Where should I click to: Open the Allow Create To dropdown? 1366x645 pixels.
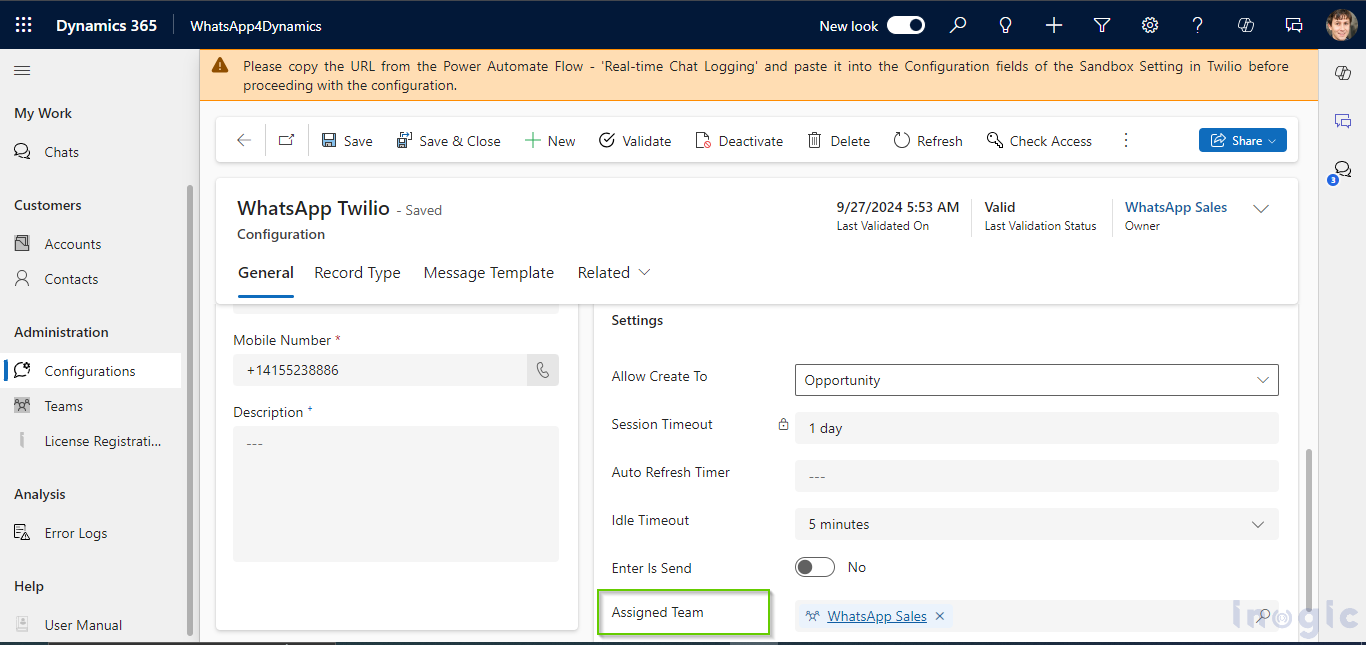1036,380
